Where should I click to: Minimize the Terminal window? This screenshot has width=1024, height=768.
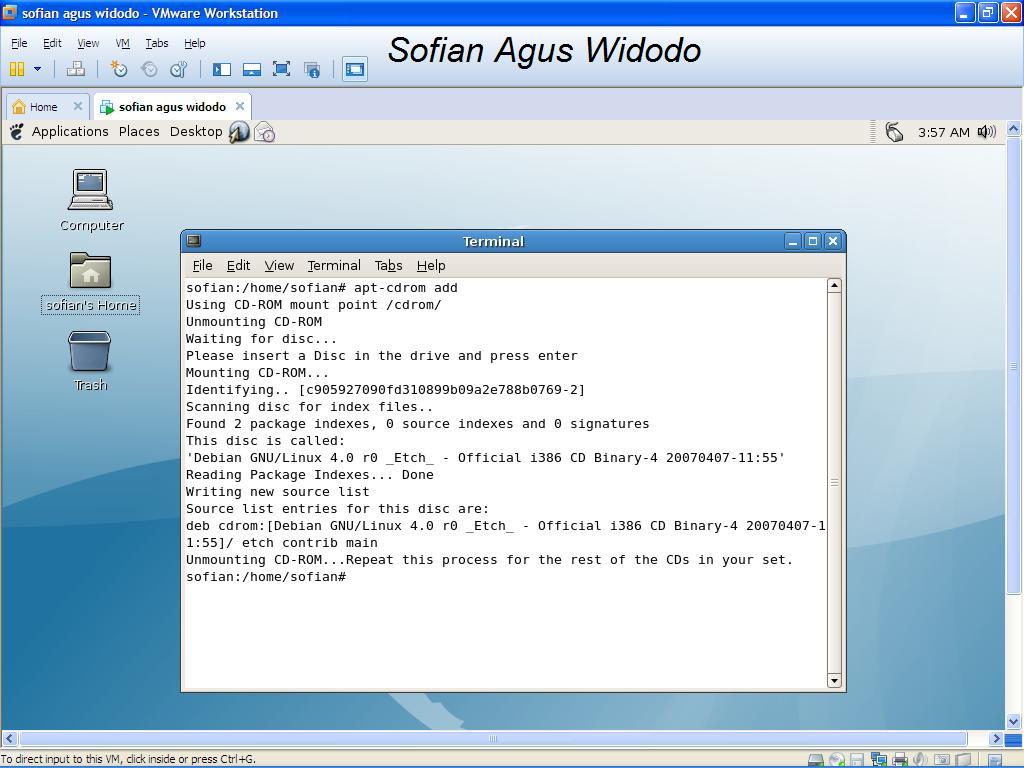click(793, 242)
